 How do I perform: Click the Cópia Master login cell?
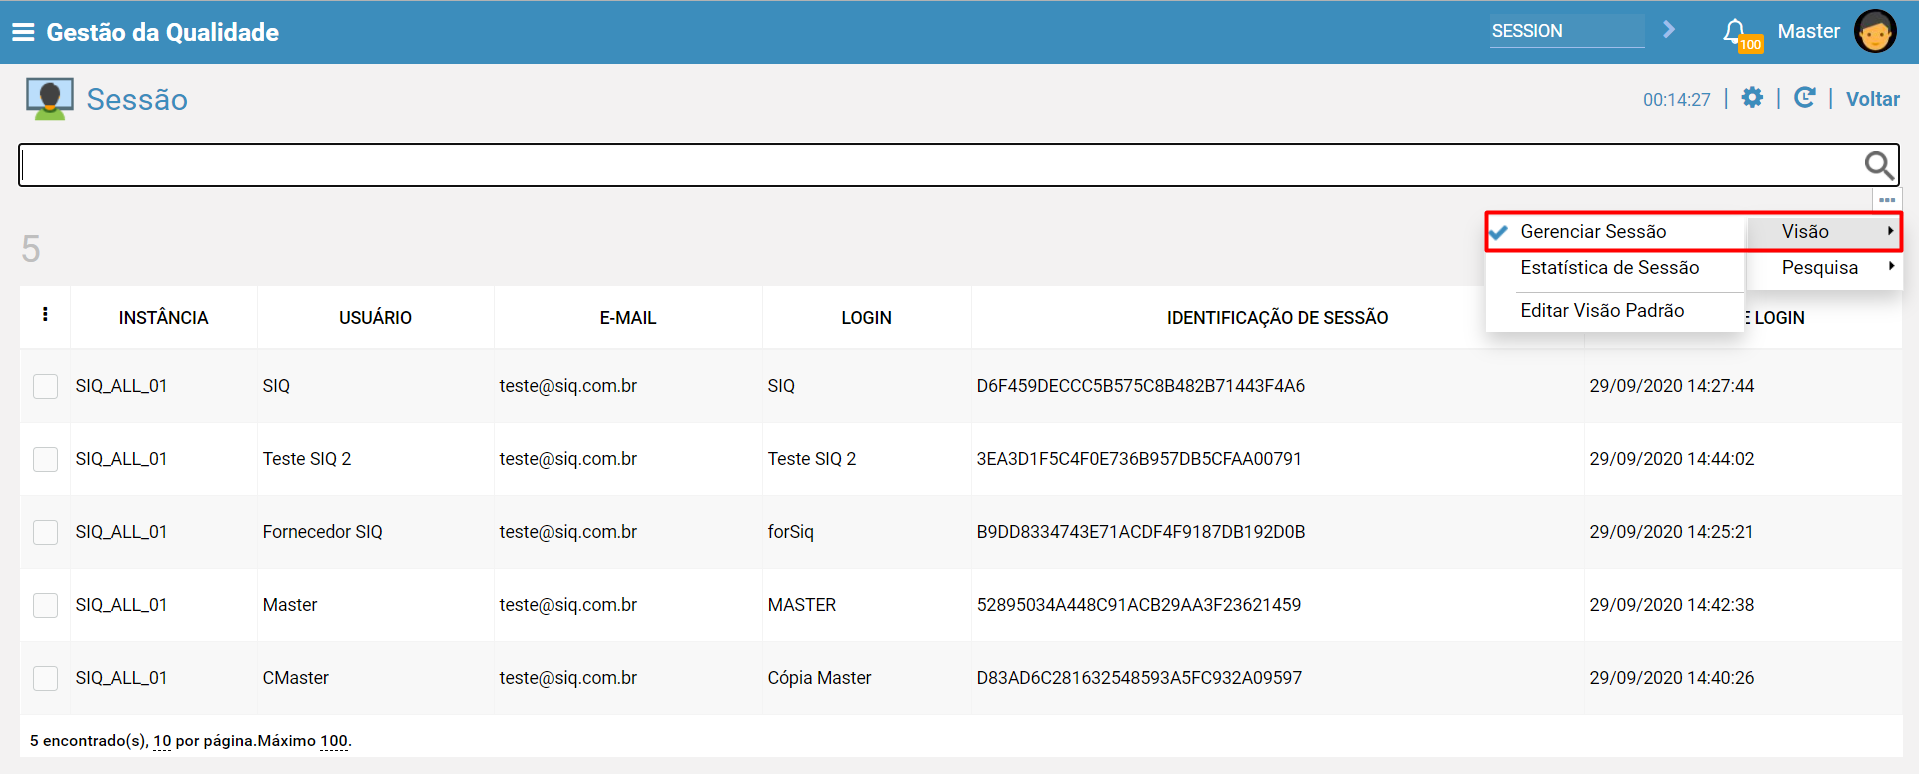point(819,678)
